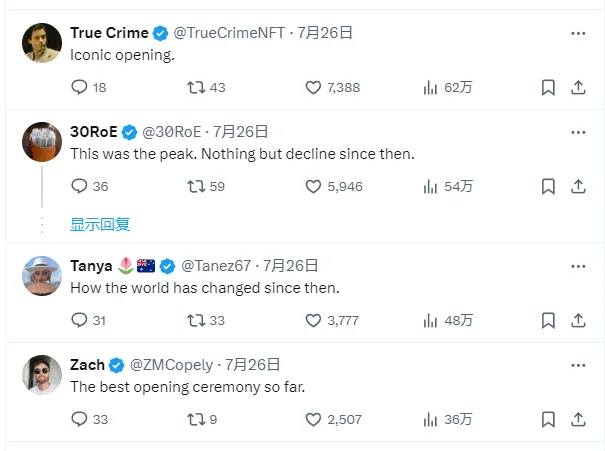Retweet 30RoE's tweet
The image size is (605, 451).
[x=197, y=186]
